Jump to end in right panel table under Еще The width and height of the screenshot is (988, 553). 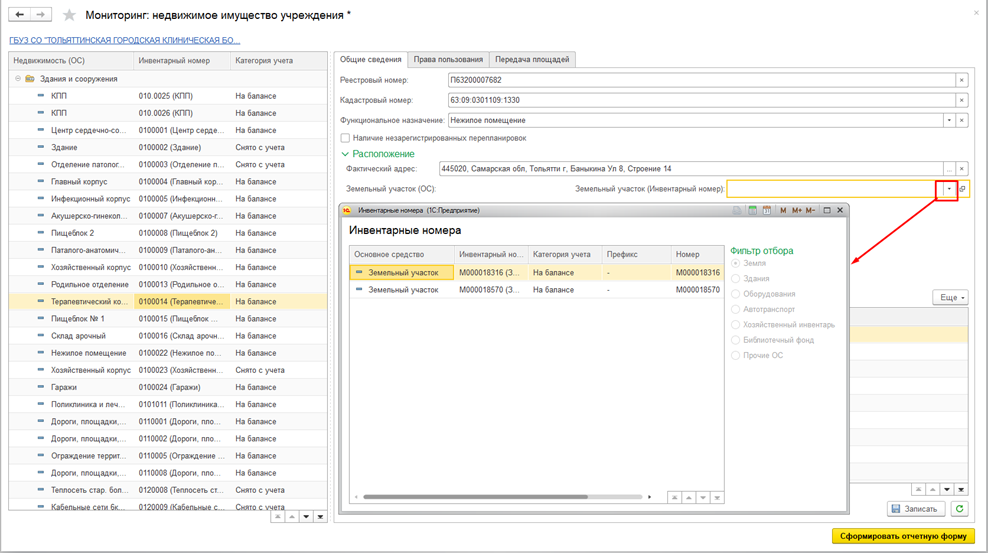coord(962,489)
